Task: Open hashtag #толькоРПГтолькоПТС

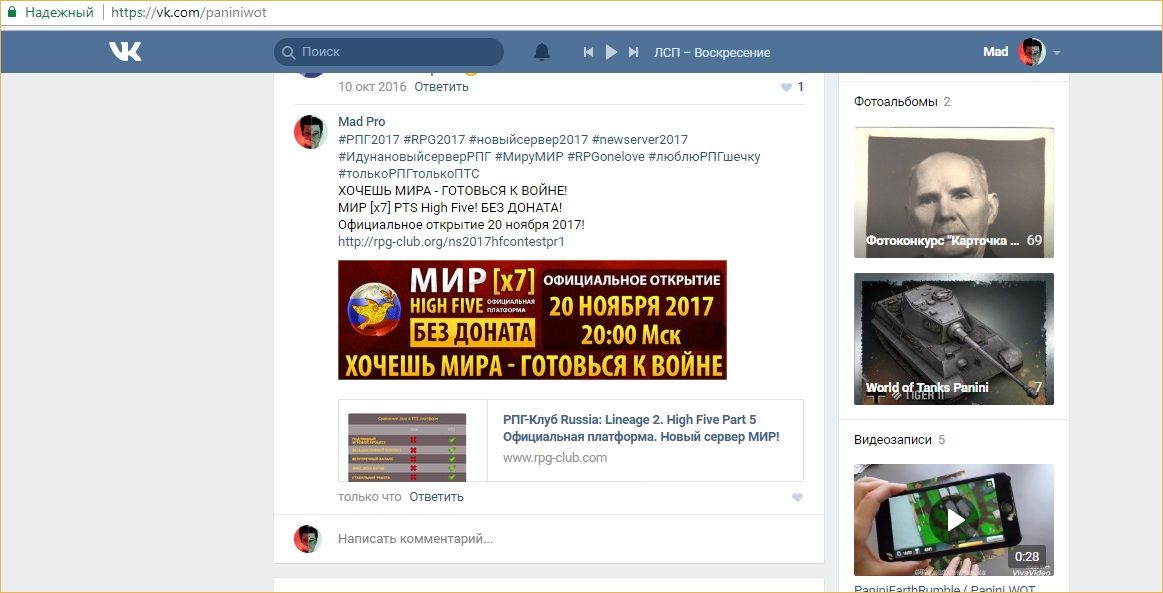Action: point(409,173)
